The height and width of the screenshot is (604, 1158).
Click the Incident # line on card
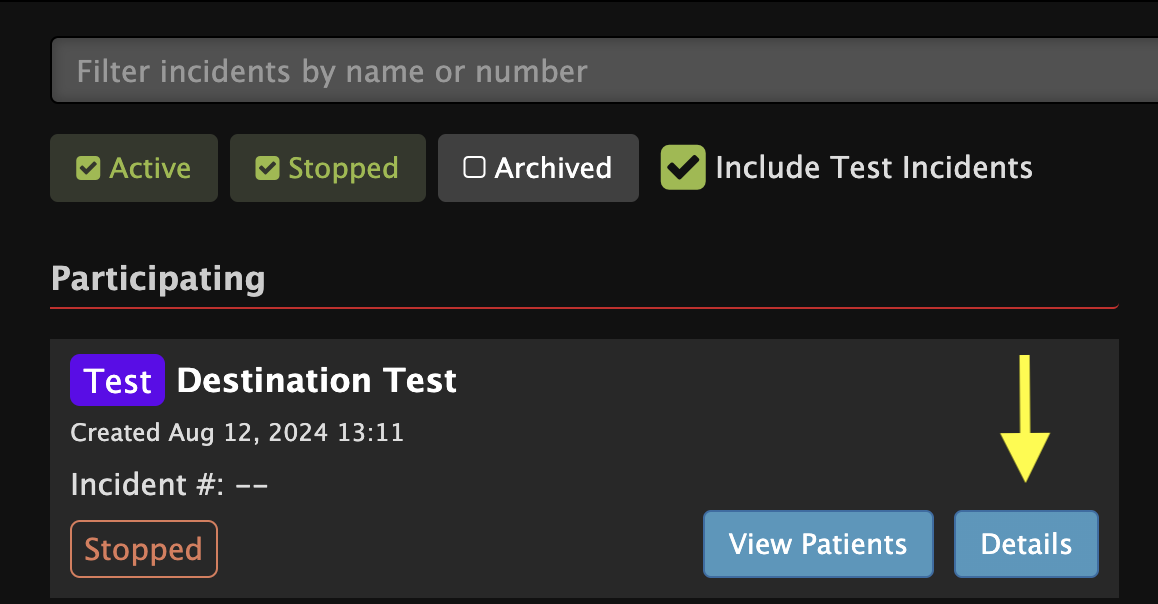[x=169, y=485]
